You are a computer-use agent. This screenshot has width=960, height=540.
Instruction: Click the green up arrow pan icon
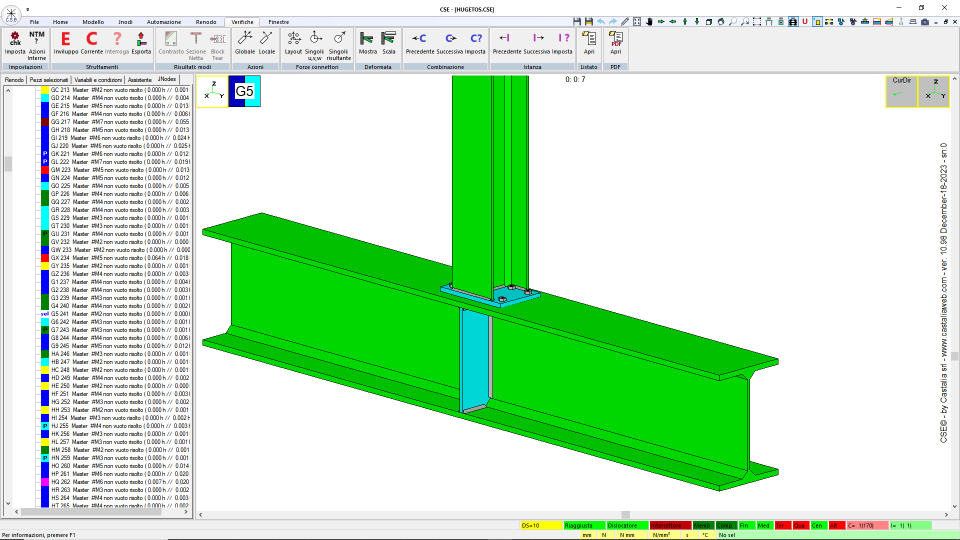click(685, 21)
